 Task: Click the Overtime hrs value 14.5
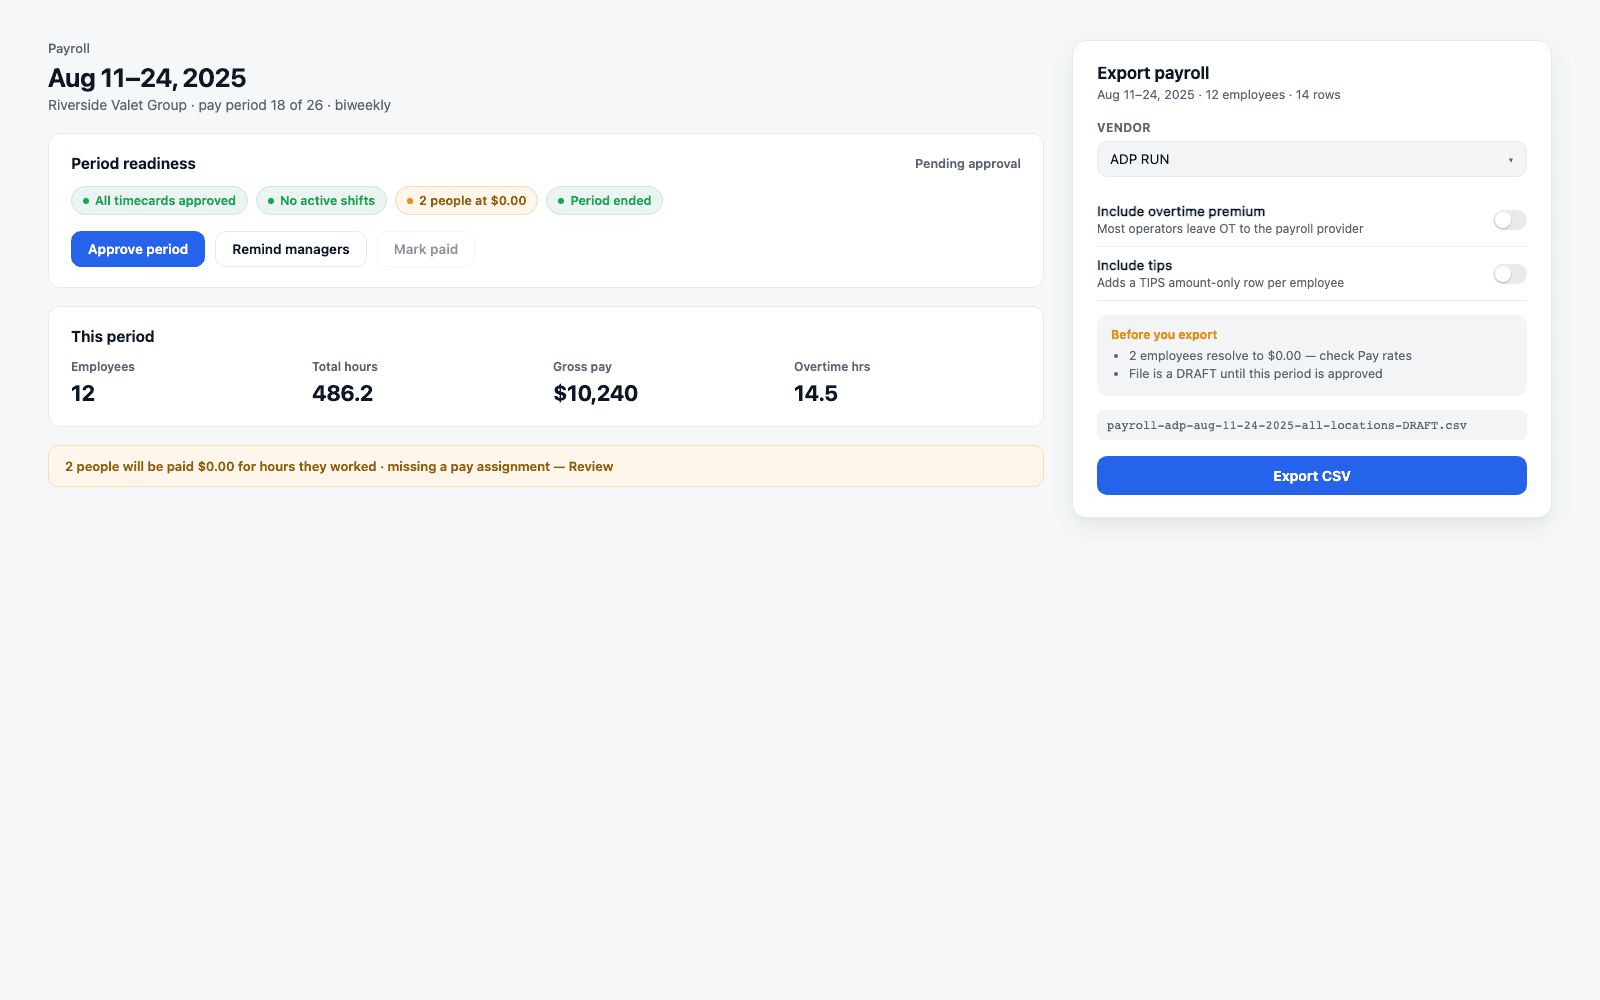[816, 394]
